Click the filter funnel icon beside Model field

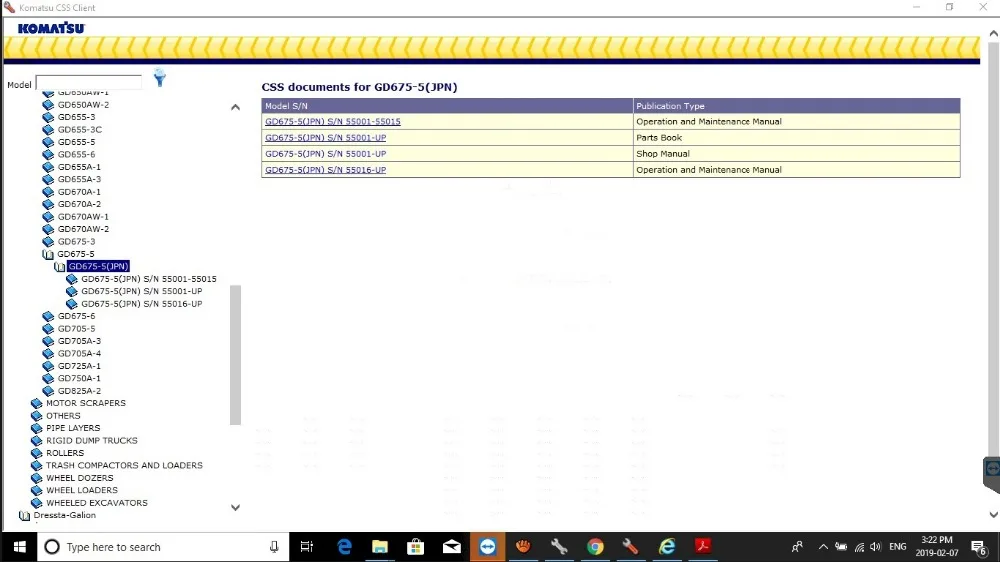coord(159,78)
